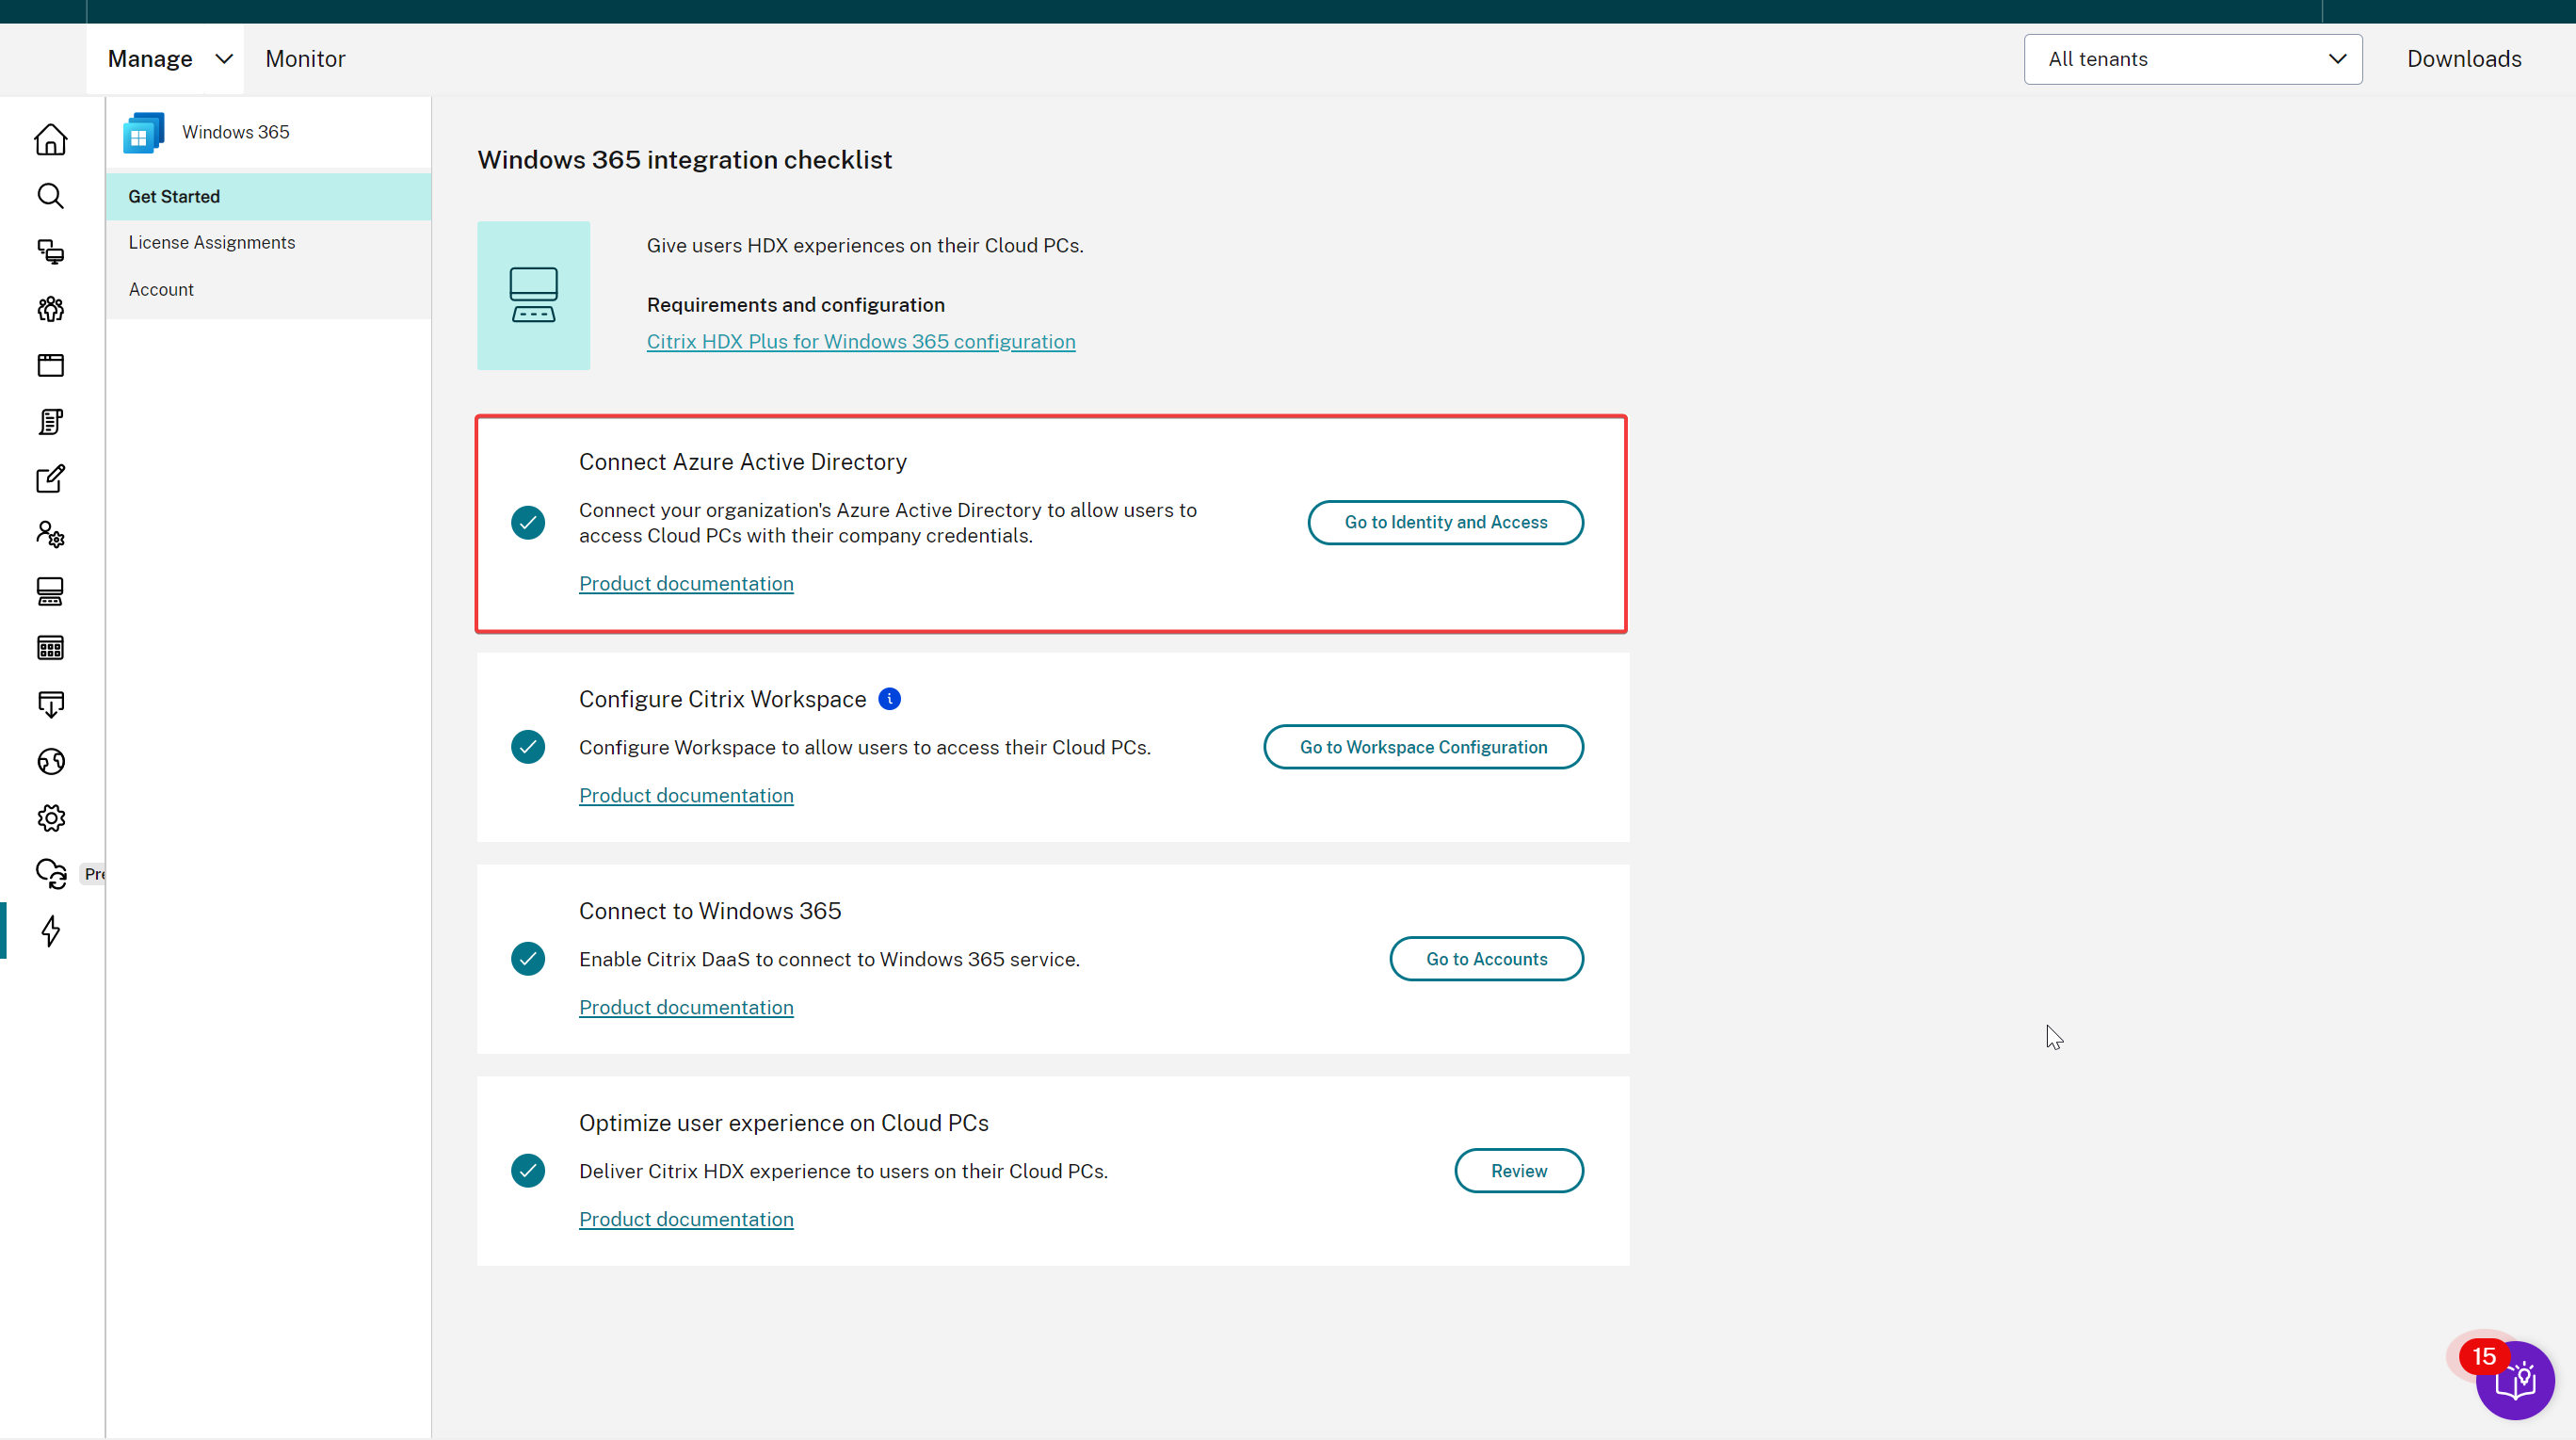Select the Search icon in the sidebar
The height and width of the screenshot is (1440, 2576).
coord(50,196)
